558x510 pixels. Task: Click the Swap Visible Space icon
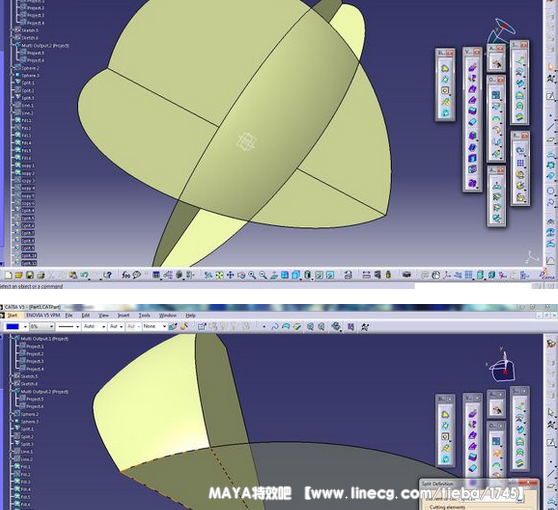point(330,275)
